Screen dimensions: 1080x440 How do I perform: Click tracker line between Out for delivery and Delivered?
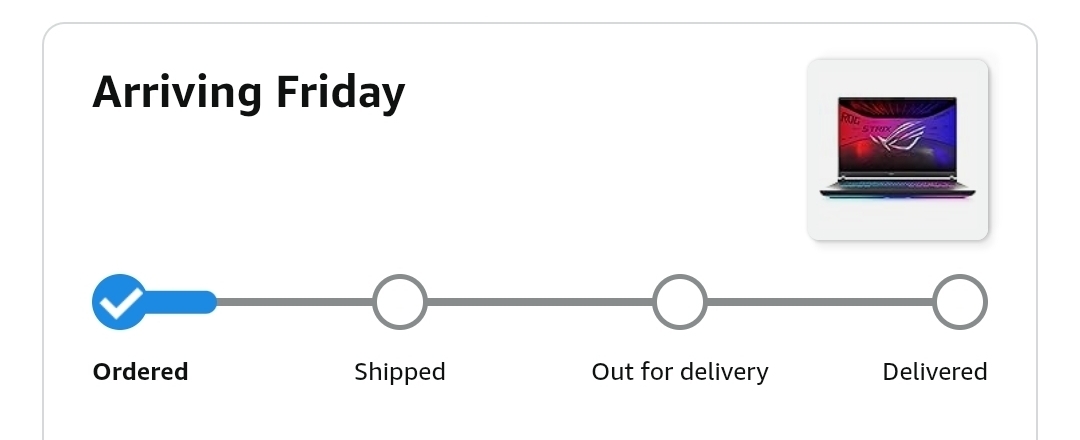820,302
